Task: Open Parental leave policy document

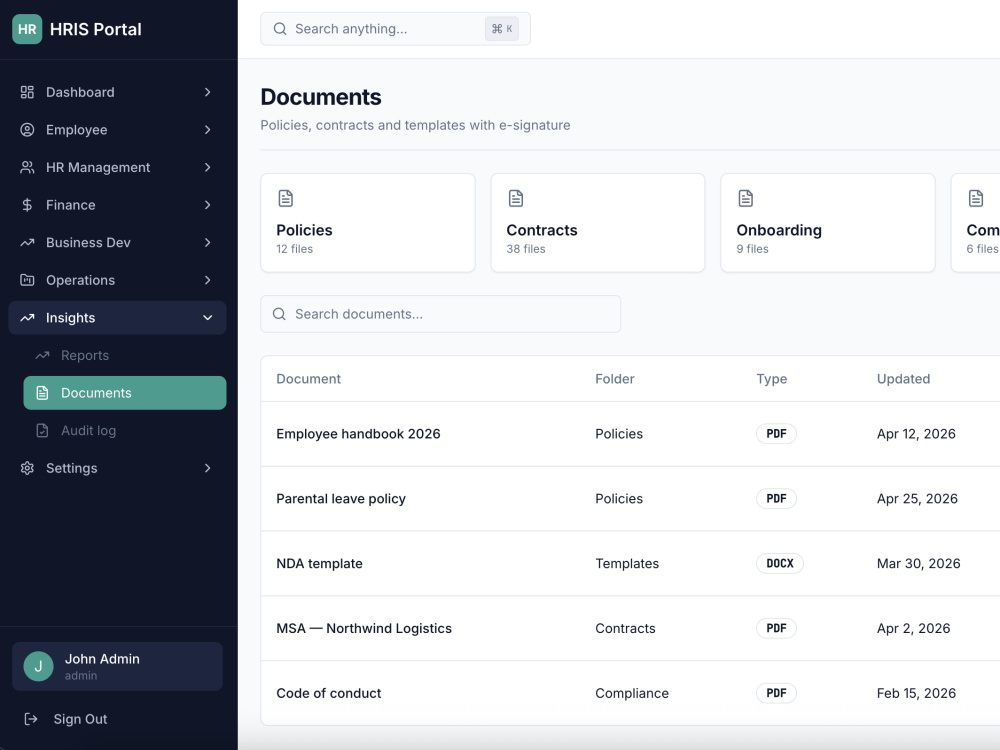Action: click(341, 499)
